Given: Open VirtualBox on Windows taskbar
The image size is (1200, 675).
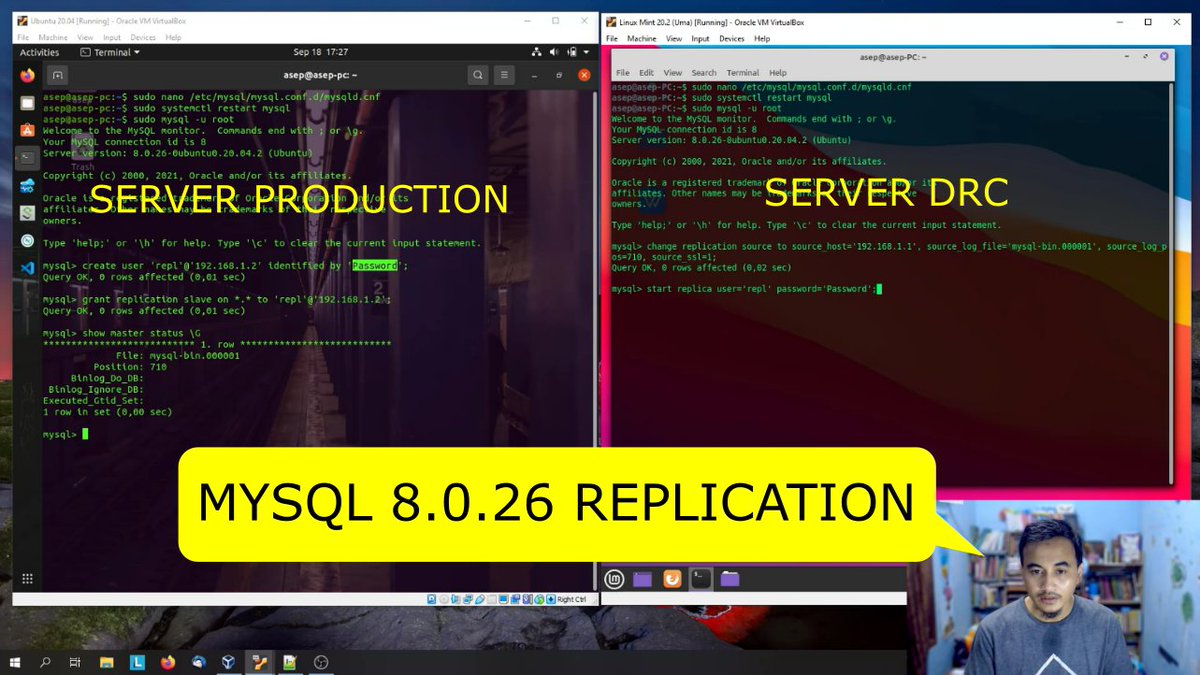Looking at the screenshot, I should pyautogui.click(x=228, y=662).
